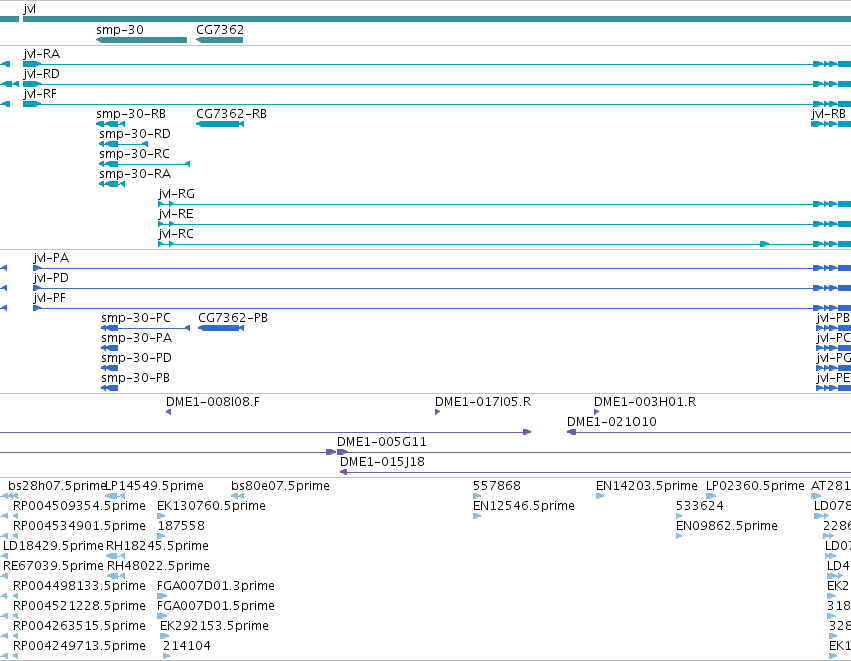
Task: Click the CG7362-PB protein label
Action: click(233, 318)
